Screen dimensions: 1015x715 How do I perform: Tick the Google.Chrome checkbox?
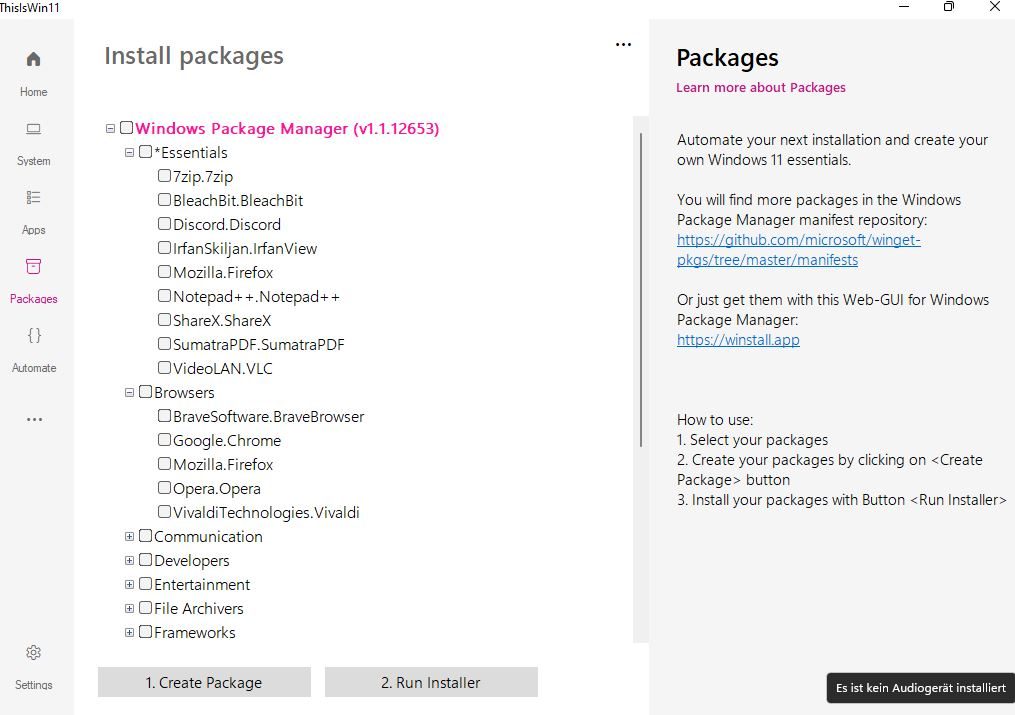[x=164, y=440]
